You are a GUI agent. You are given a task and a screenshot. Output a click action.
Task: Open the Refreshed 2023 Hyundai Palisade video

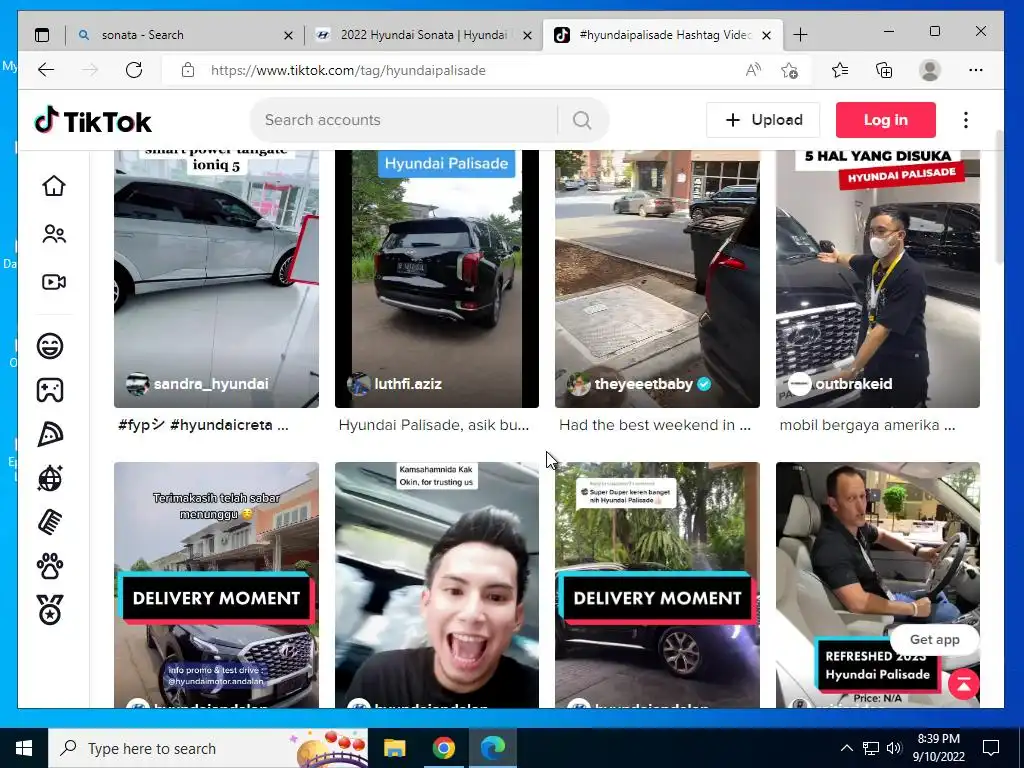[x=878, y=585]
